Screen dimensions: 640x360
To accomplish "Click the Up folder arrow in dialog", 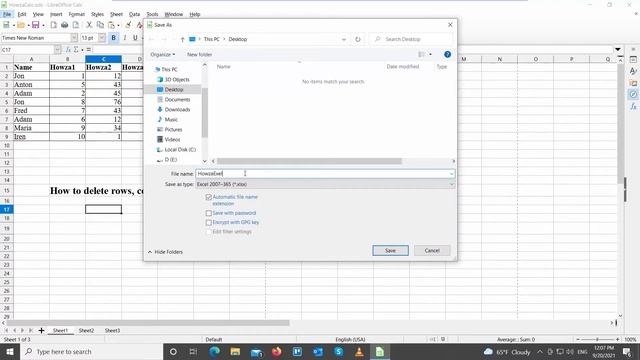I will click(x=182, y=39).
